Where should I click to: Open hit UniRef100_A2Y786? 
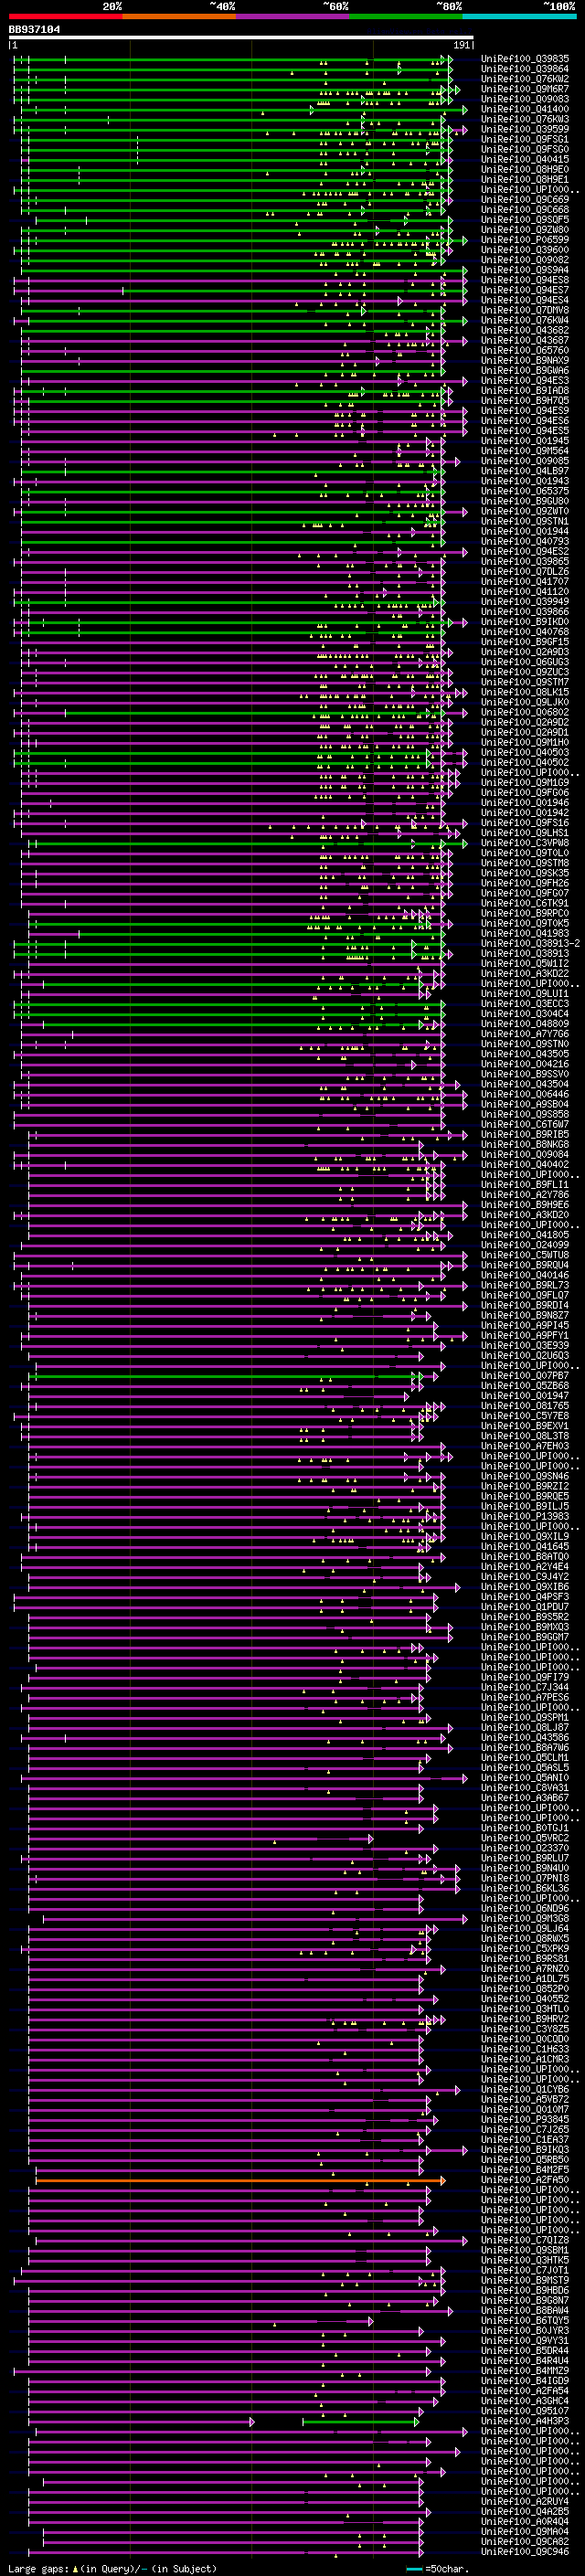pyautogui.click(x=525, y=1195)
